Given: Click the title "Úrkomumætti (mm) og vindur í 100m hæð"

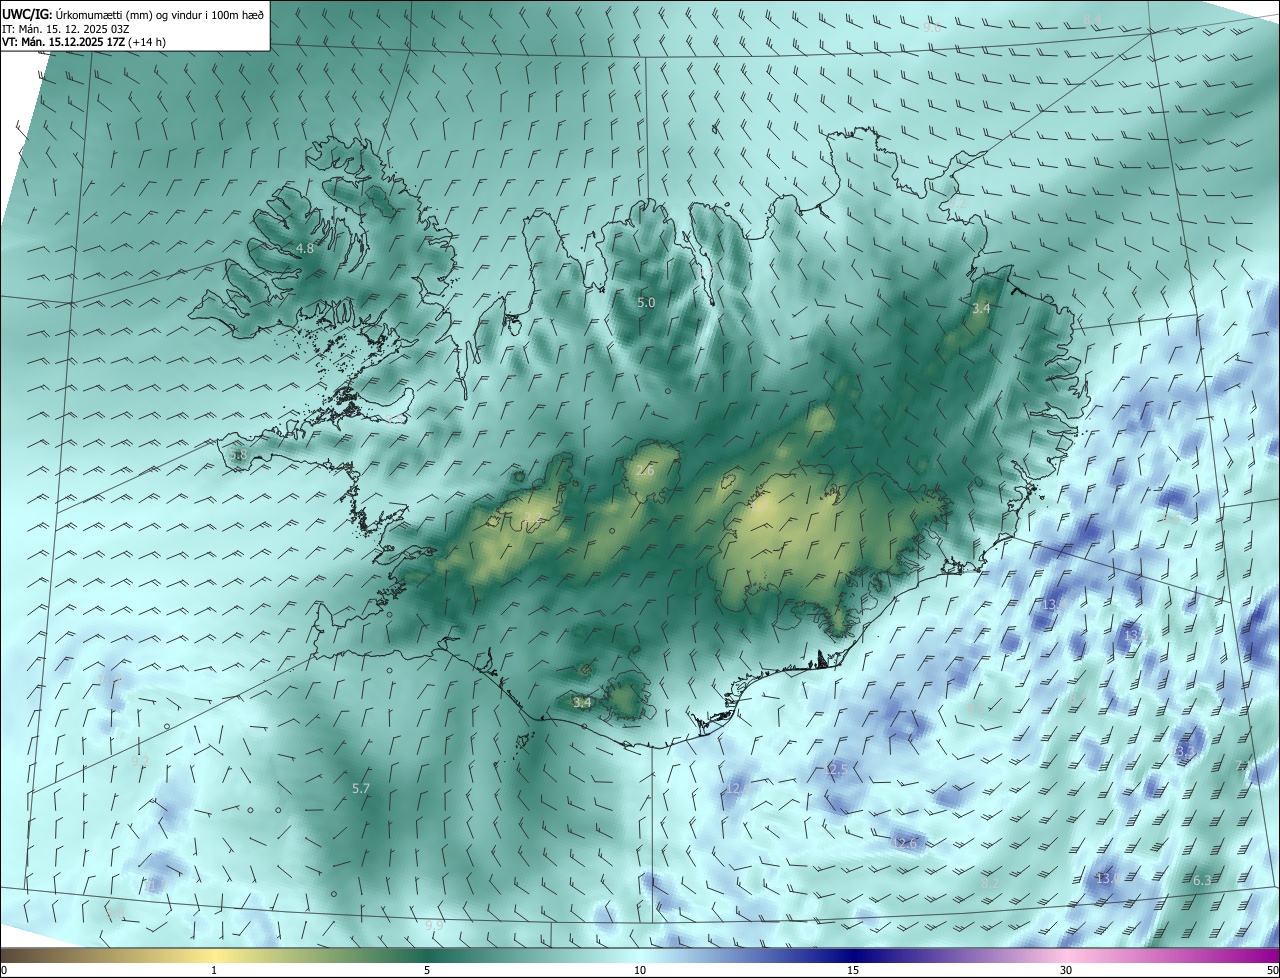Looking at the screenshot, I should coord(159,14).
